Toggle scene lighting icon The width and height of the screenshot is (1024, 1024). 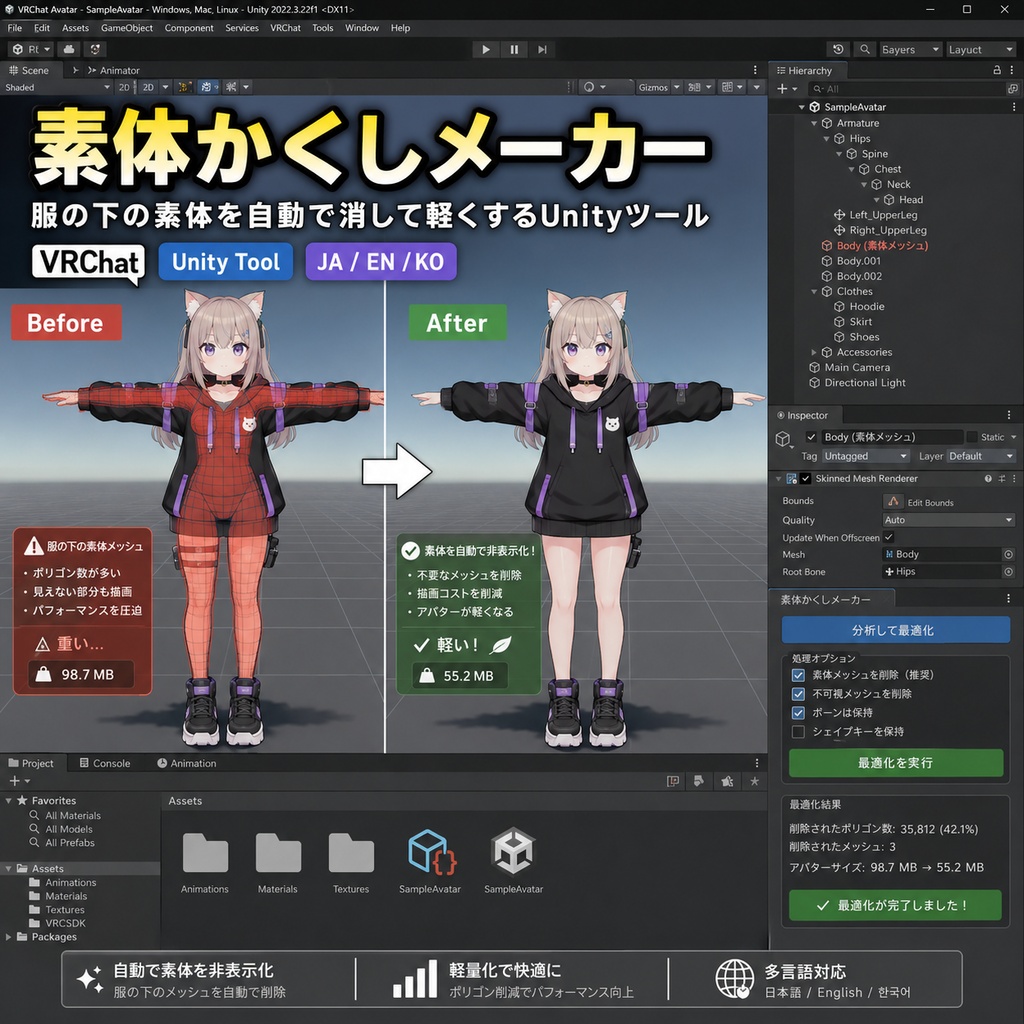coord(184,87)
